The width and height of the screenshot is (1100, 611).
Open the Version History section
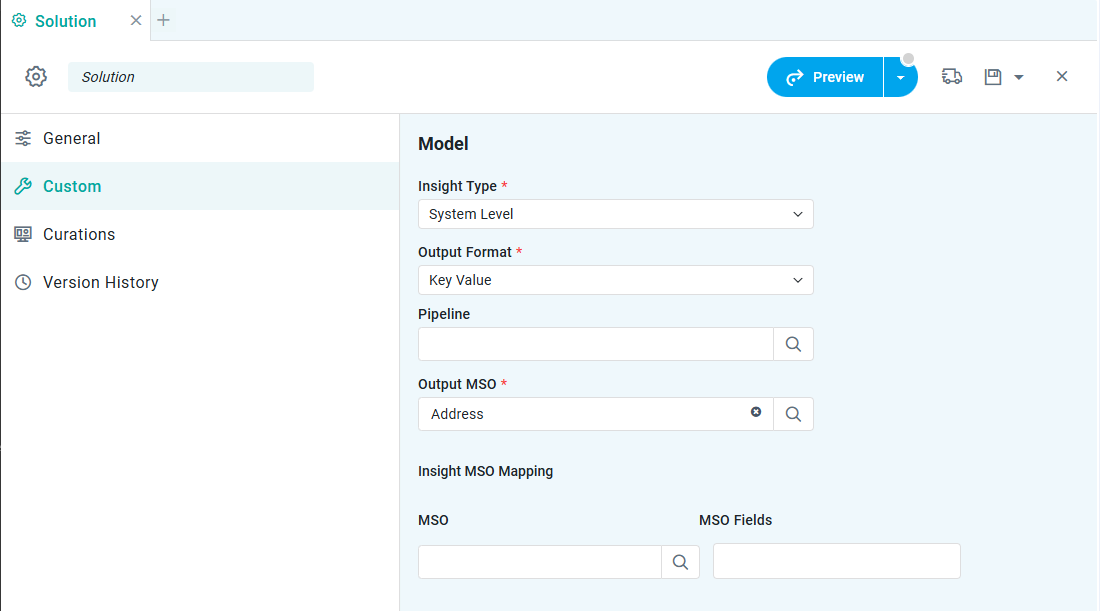click(100, 282)
